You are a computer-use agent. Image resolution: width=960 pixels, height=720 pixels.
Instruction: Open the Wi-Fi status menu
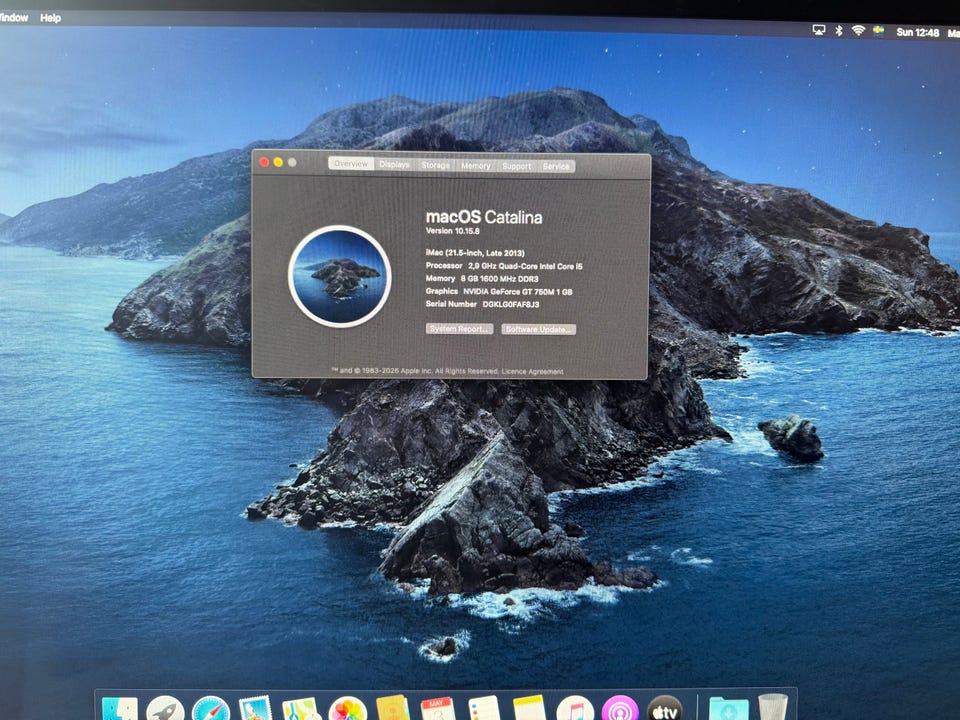point(858,31)
